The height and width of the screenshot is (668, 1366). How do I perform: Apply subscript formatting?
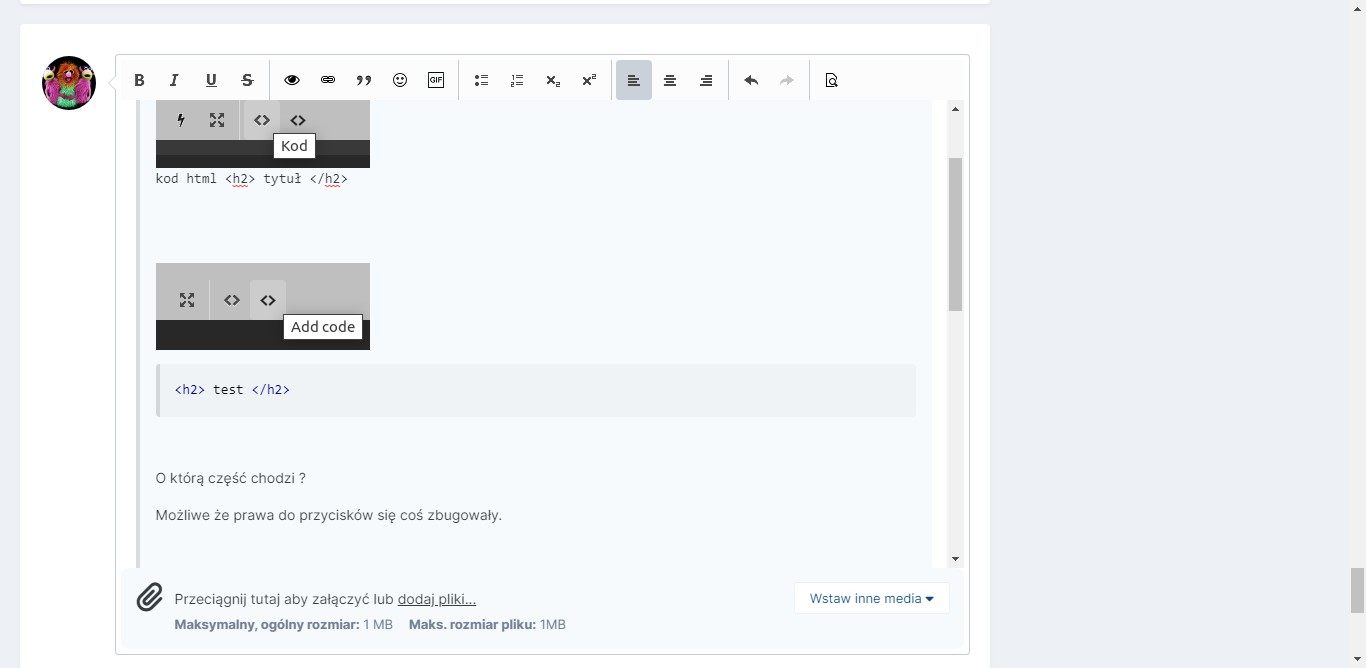553,80
